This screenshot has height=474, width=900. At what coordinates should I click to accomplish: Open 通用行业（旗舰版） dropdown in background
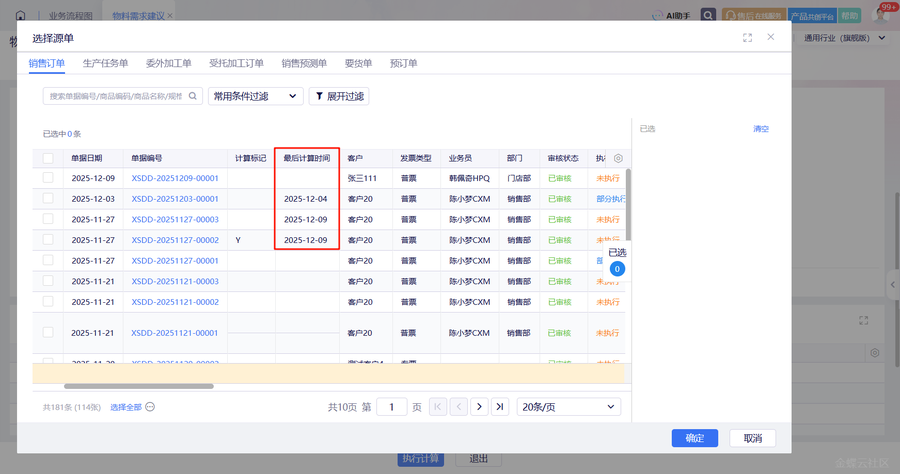click(844, 38)
